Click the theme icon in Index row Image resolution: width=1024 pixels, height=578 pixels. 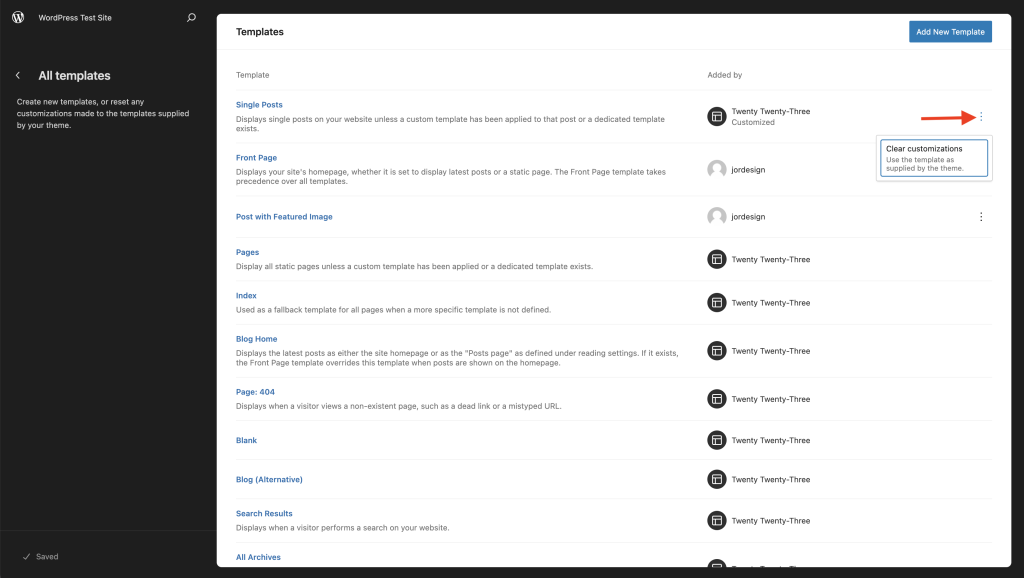coord(716,302)
